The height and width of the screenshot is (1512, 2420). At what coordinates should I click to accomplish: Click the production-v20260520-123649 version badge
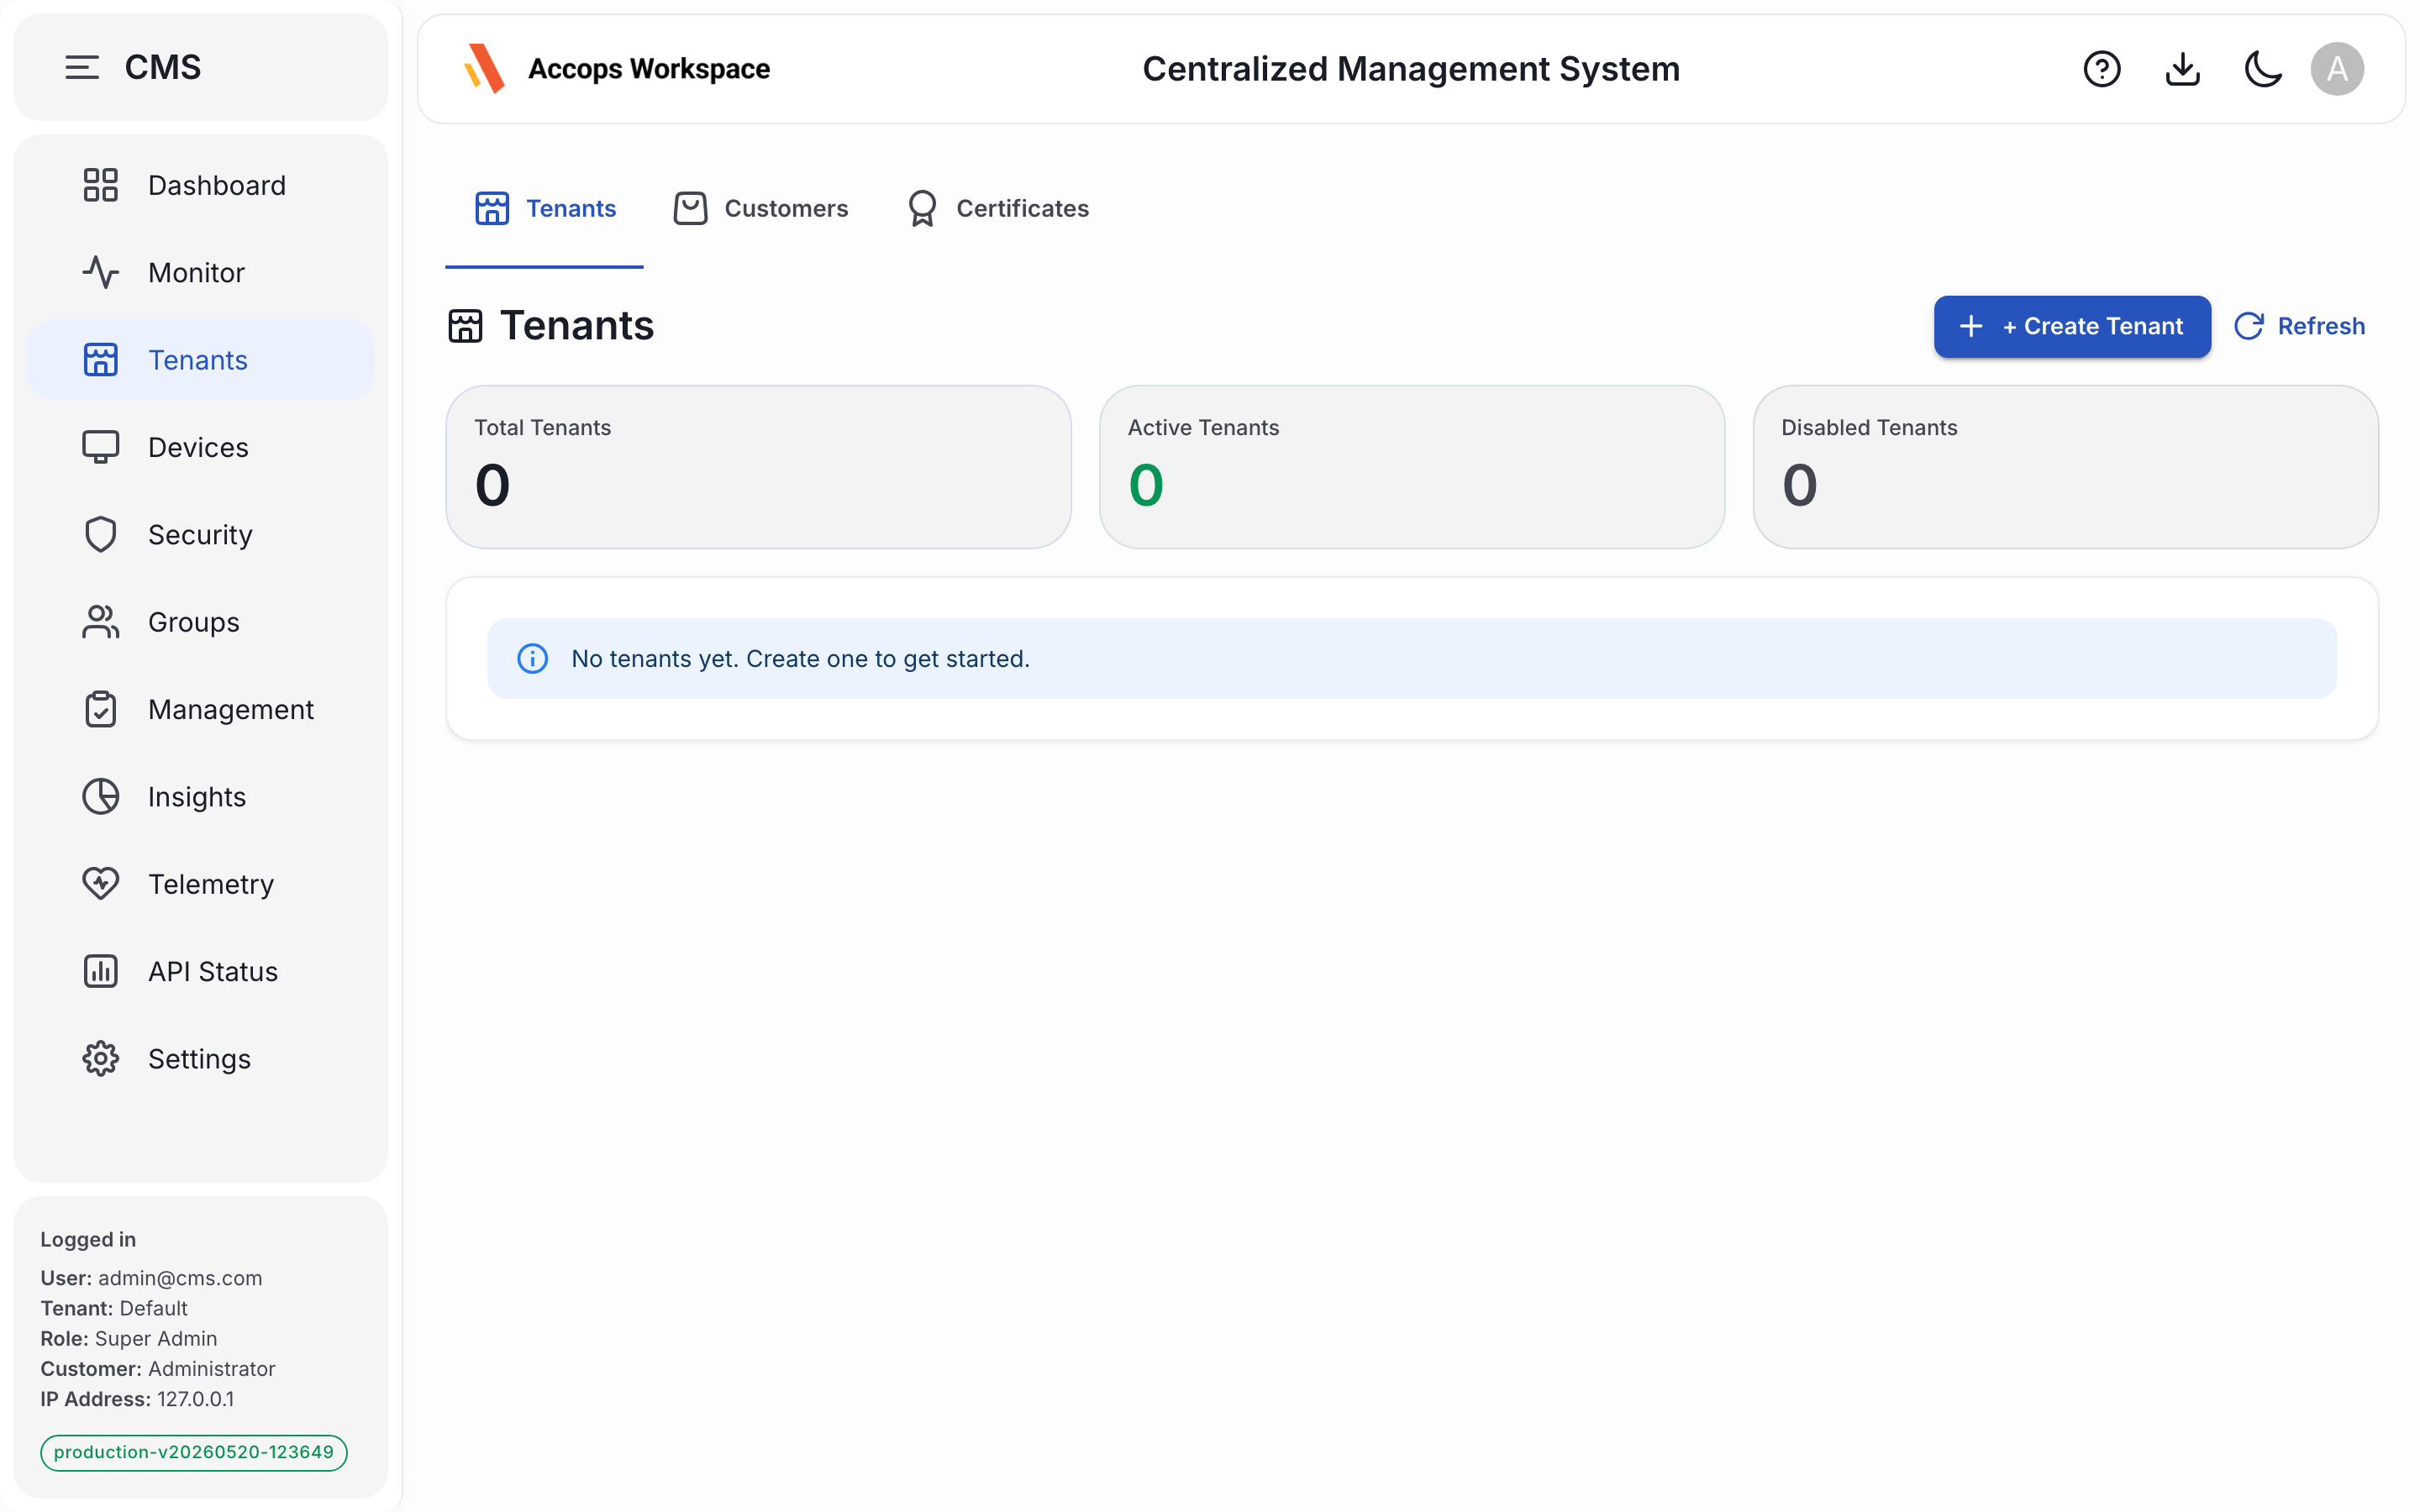(x=194, y=1452)
